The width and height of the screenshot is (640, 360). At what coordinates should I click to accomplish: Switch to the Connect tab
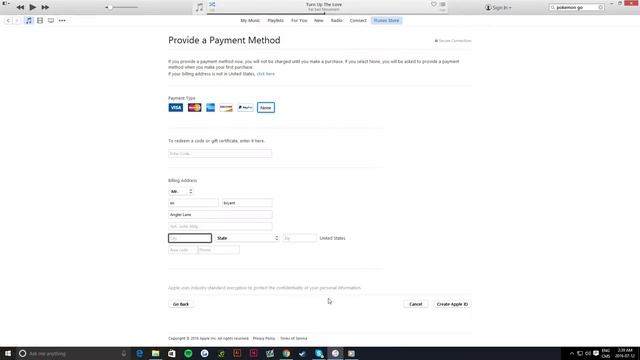point(358,20)
